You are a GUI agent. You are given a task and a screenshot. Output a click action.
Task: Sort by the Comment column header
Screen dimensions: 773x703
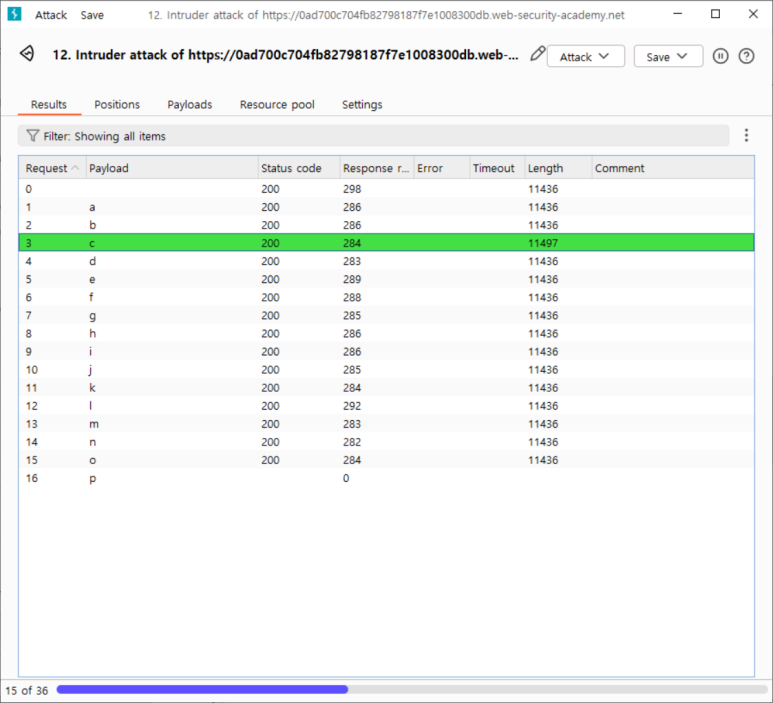[673, 168]
